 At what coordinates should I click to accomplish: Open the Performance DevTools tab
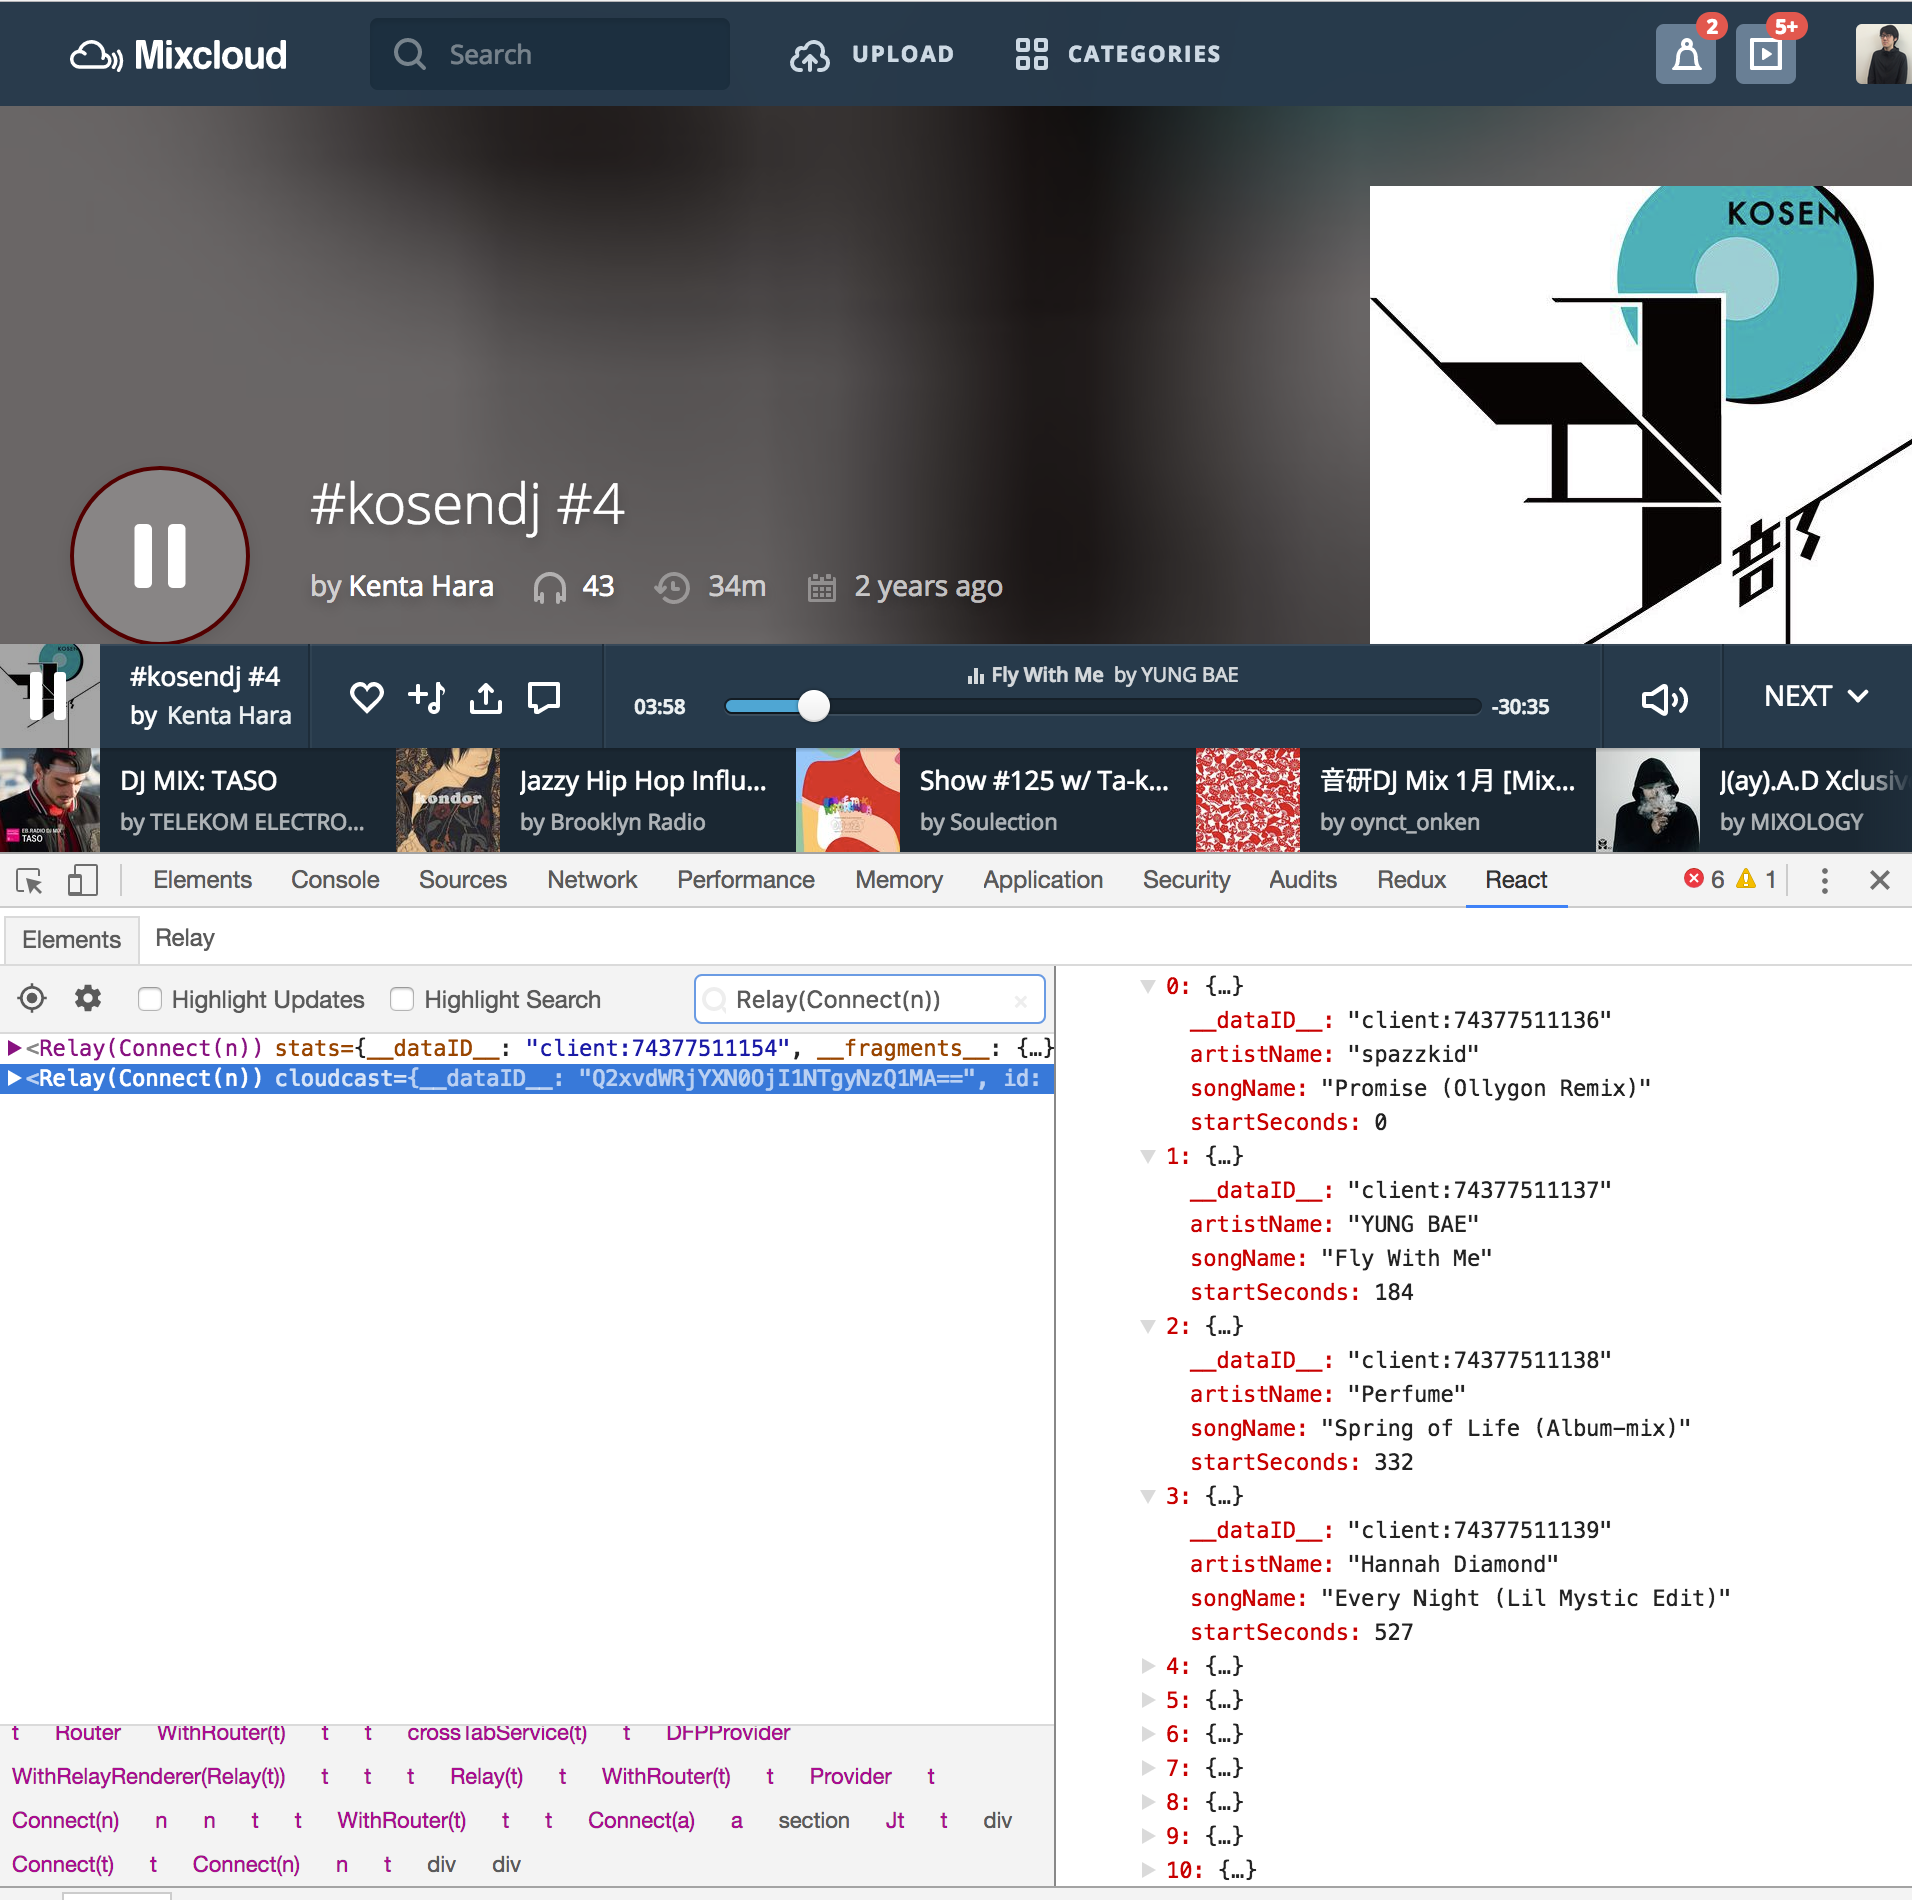point(746,880)
